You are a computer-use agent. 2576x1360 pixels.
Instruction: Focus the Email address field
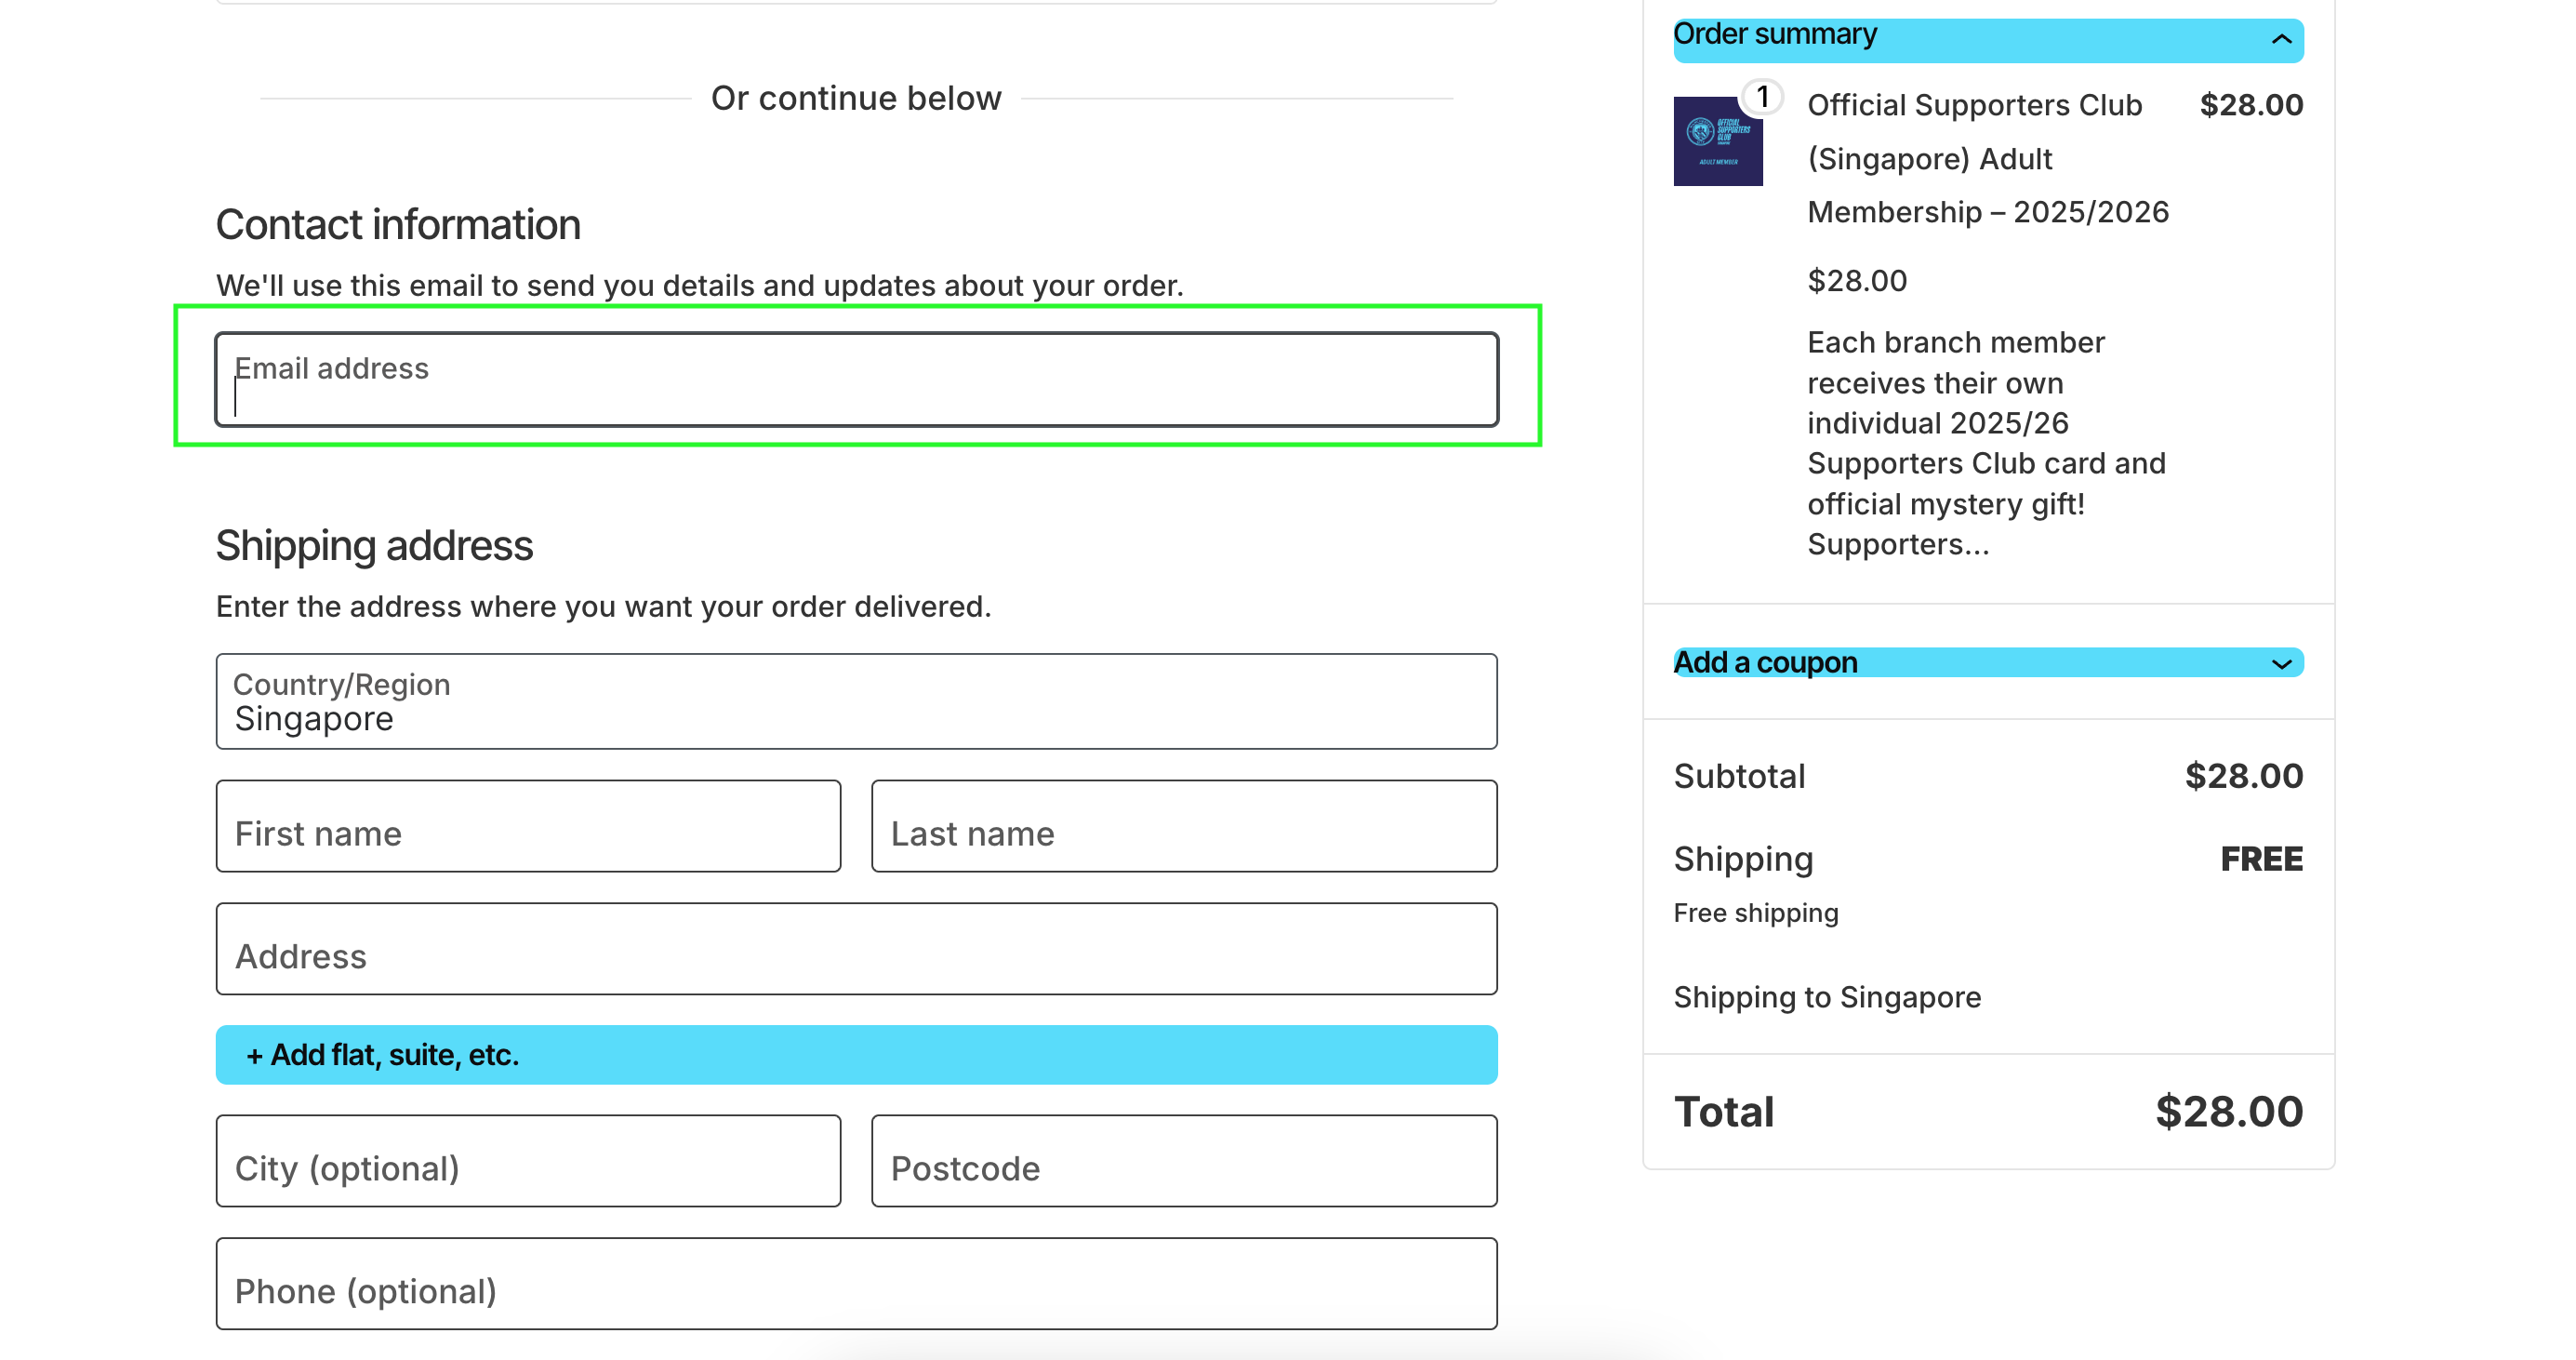[856, 380]
